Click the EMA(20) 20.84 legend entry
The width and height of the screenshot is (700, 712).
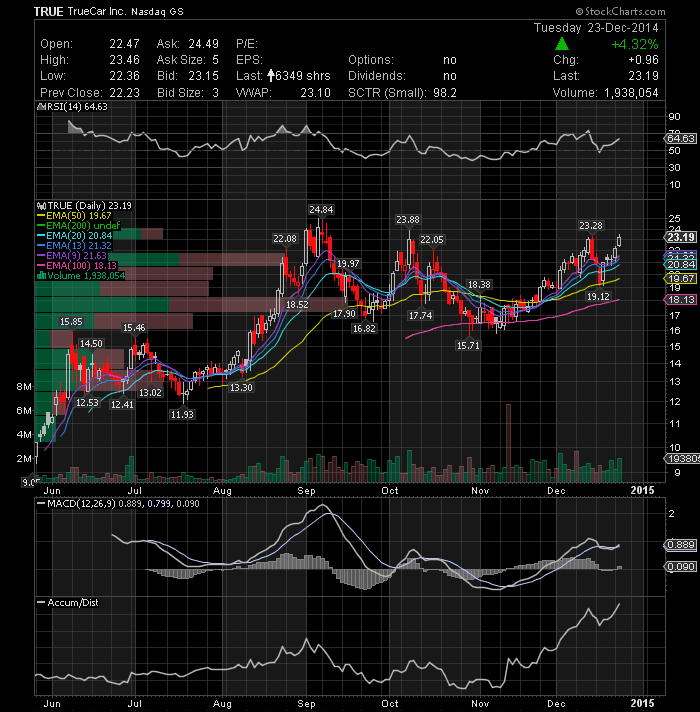[79, 236]
